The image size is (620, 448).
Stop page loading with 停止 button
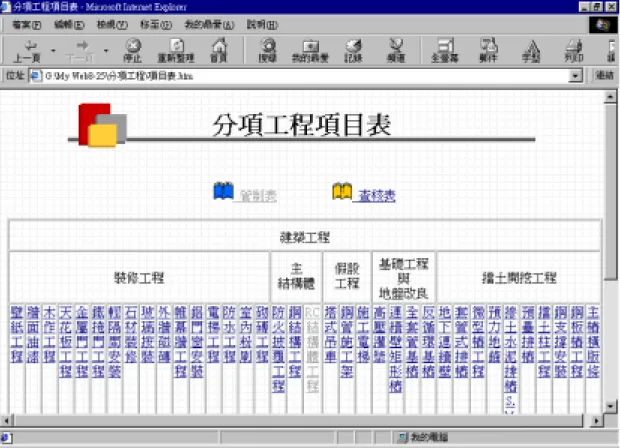pos(133,51)
